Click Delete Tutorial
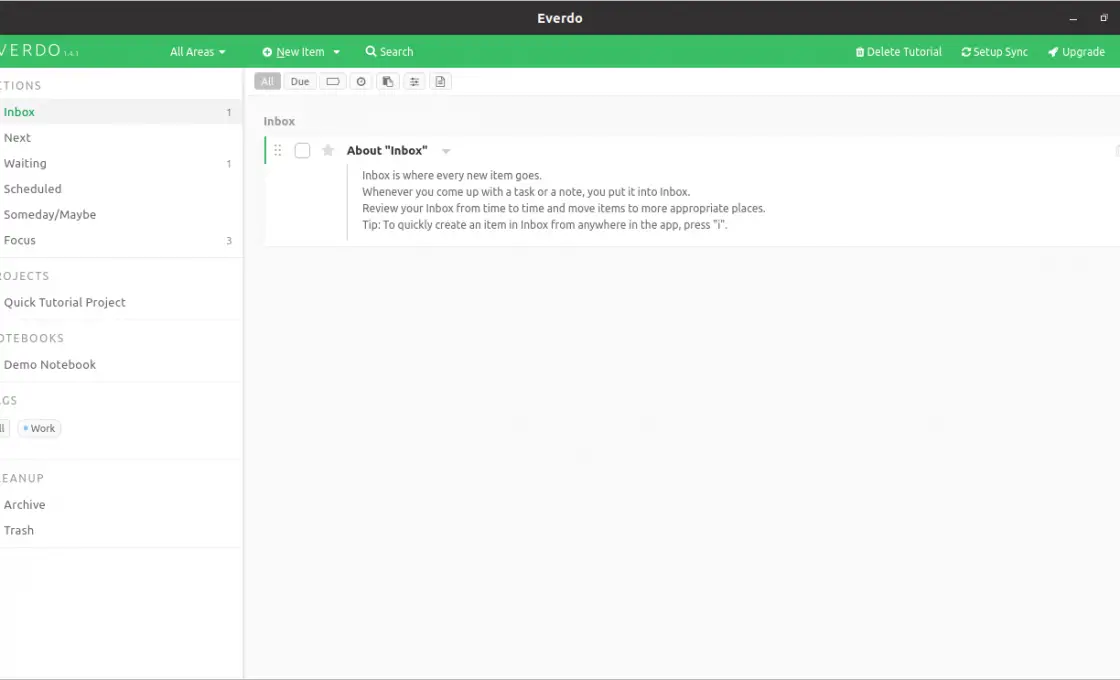The image size is (1120, 680). [899, 51]
